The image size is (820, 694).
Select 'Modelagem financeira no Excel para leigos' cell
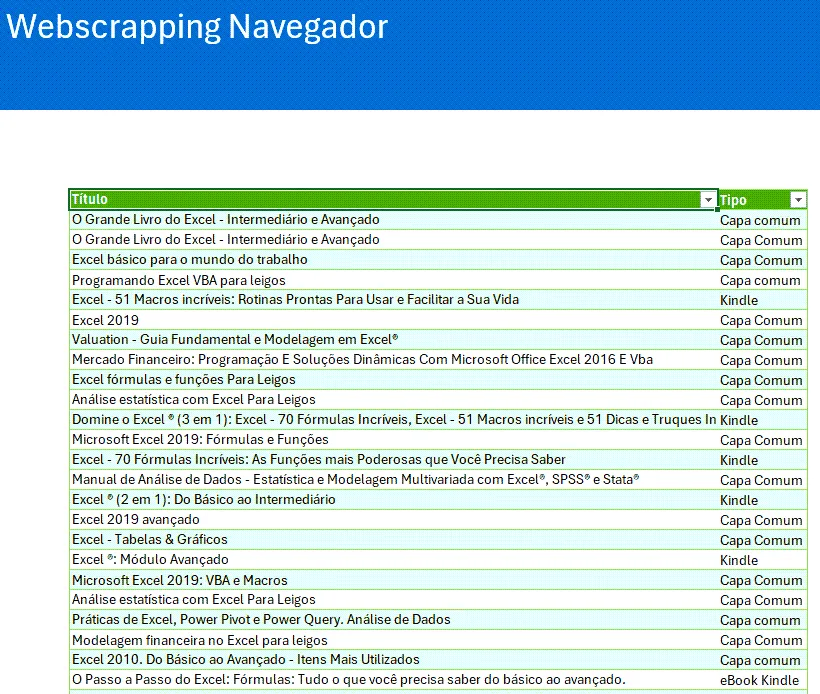click(393, 640)
